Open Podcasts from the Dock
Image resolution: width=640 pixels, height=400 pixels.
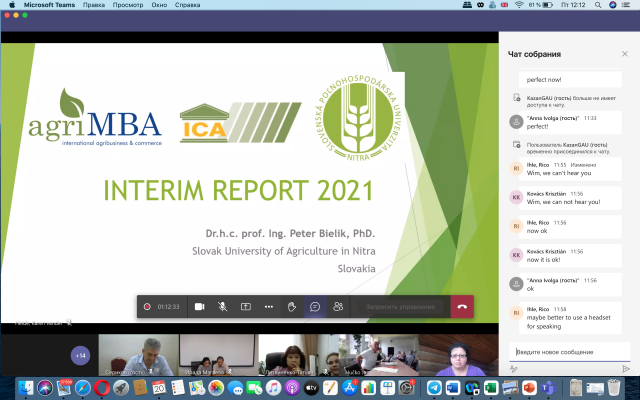[292, 388]
